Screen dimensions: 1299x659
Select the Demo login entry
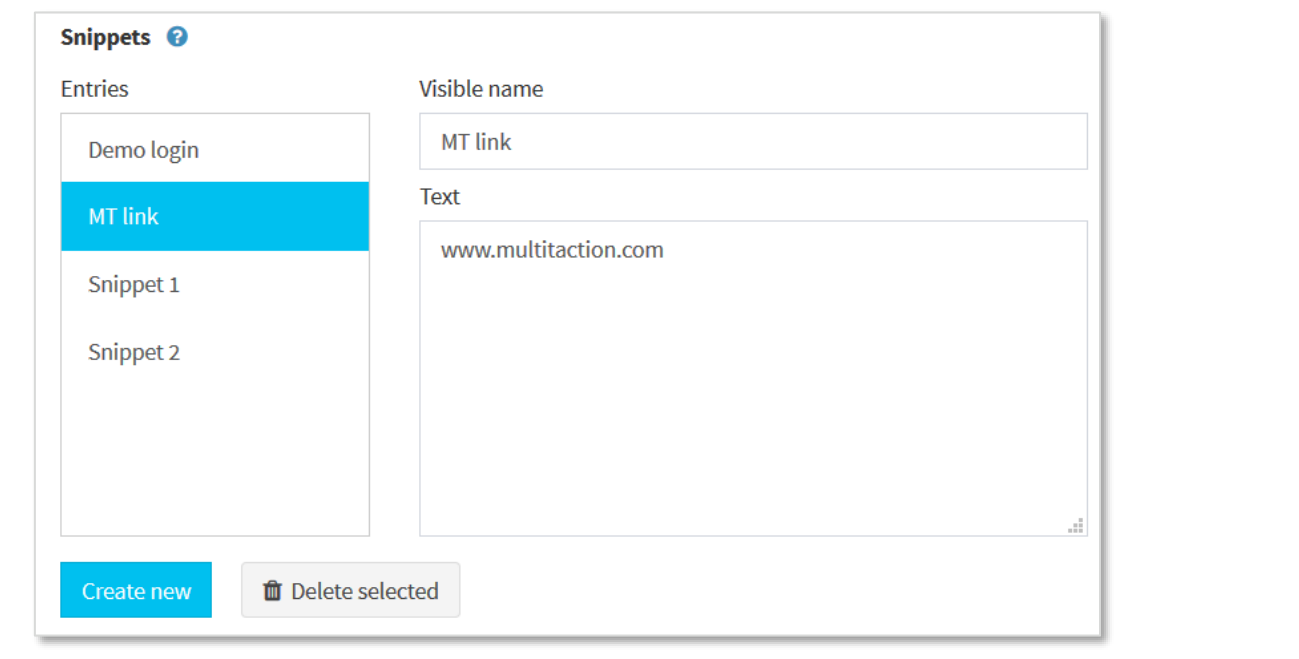pyautogui.click(x=144, y=148)
